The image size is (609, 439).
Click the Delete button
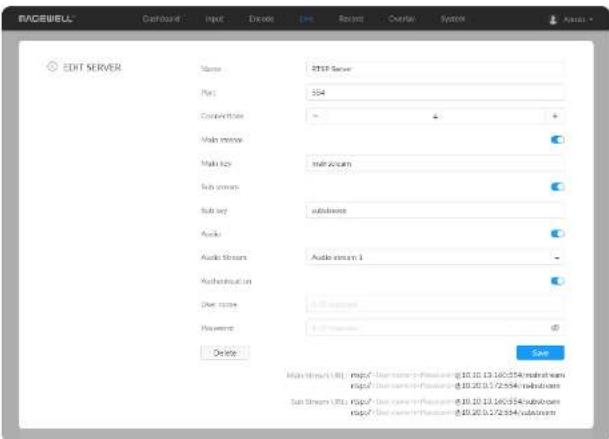point(225,353)
